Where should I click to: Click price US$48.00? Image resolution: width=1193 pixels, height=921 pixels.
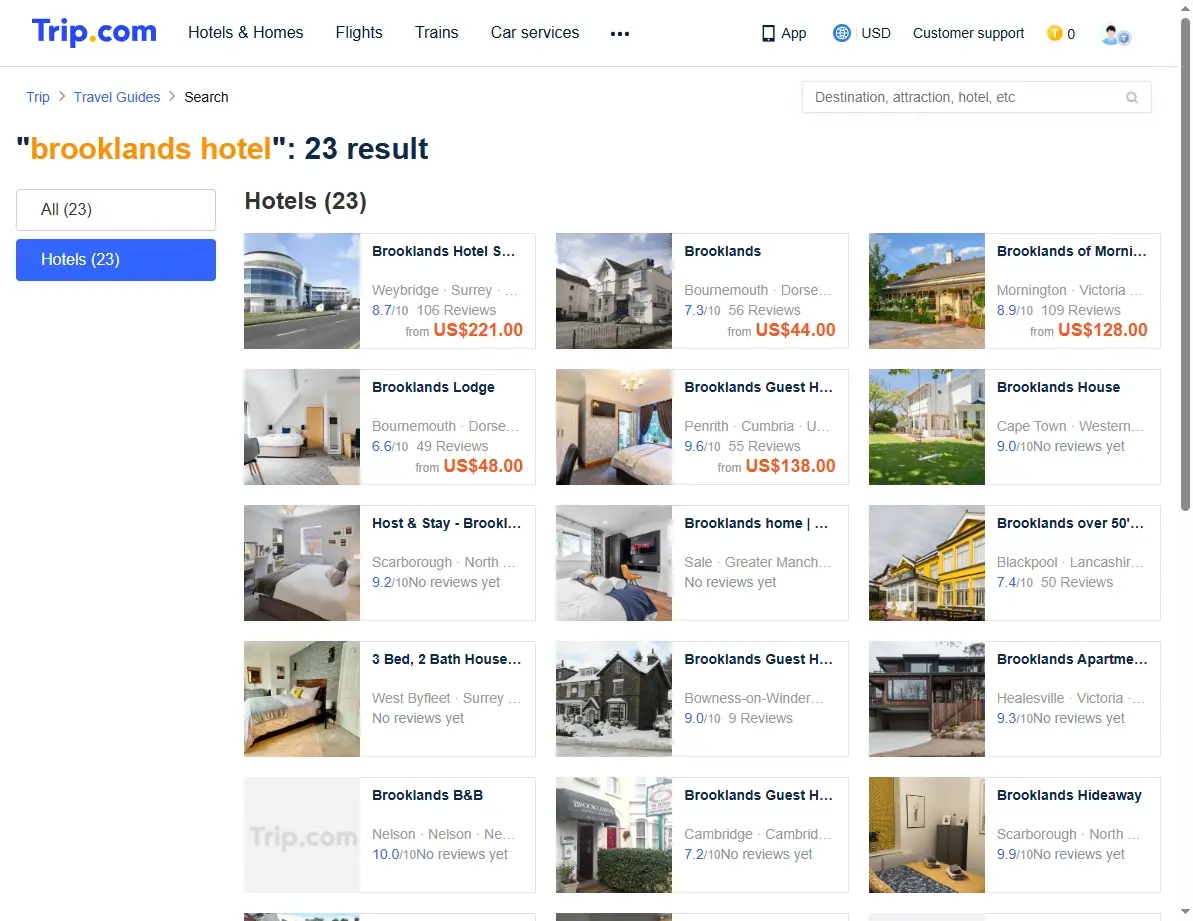coord(483,466)
